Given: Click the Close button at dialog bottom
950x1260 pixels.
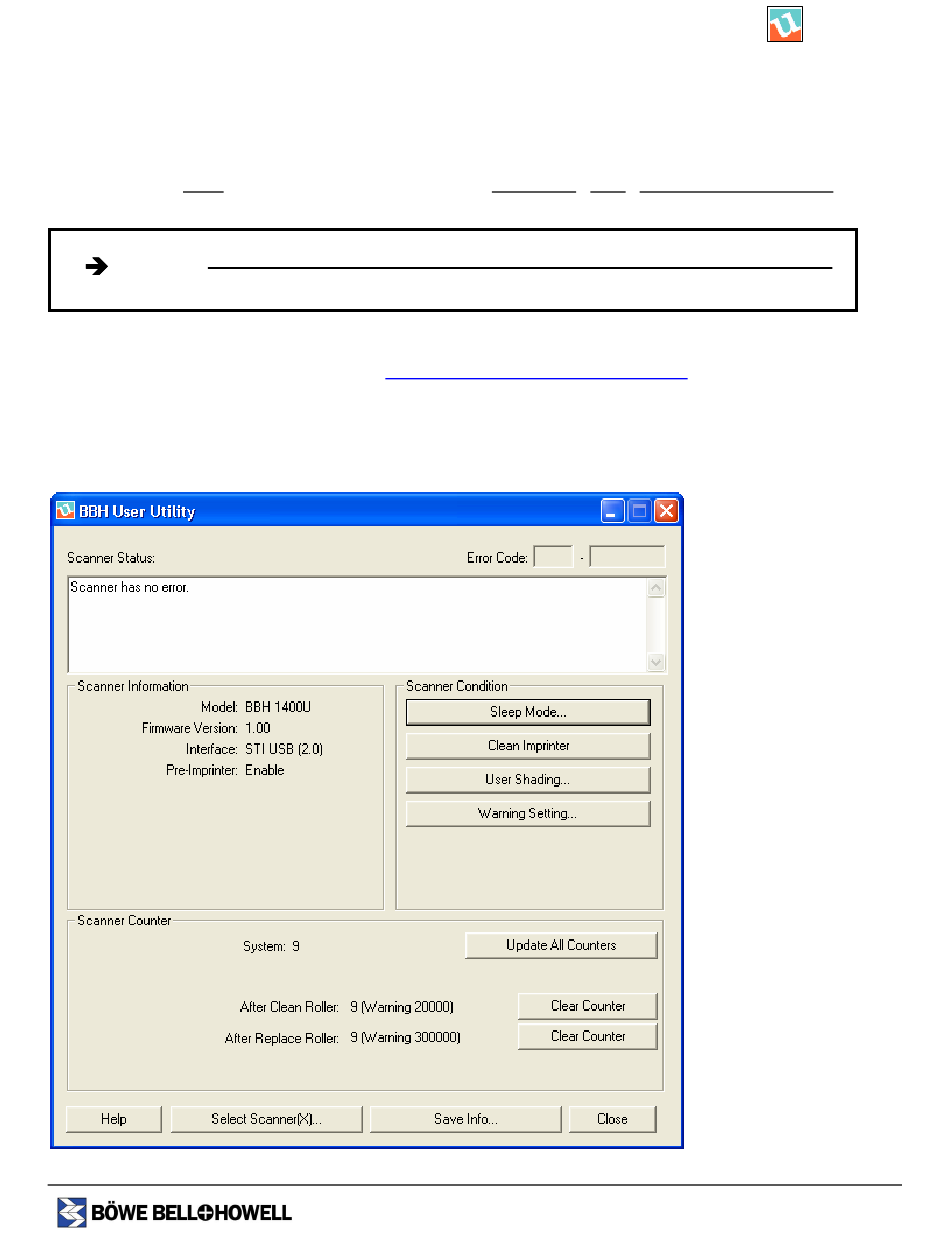Looking at the screenshot, I should 612,1119.
